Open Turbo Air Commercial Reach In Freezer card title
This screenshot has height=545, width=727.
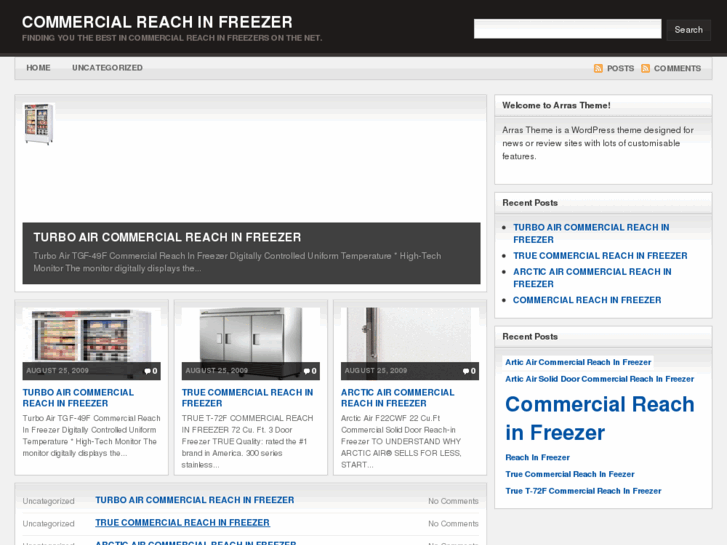[78, 398]
